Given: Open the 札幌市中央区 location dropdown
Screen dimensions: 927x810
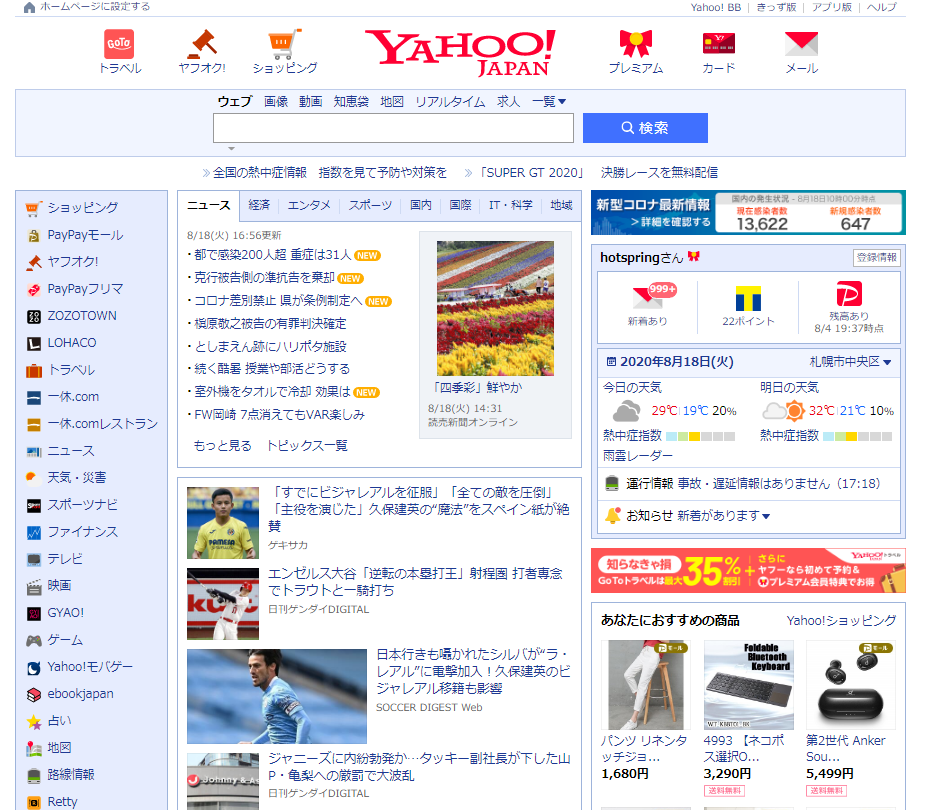Looking at the screenshot, I should click(x=850, y=362).
